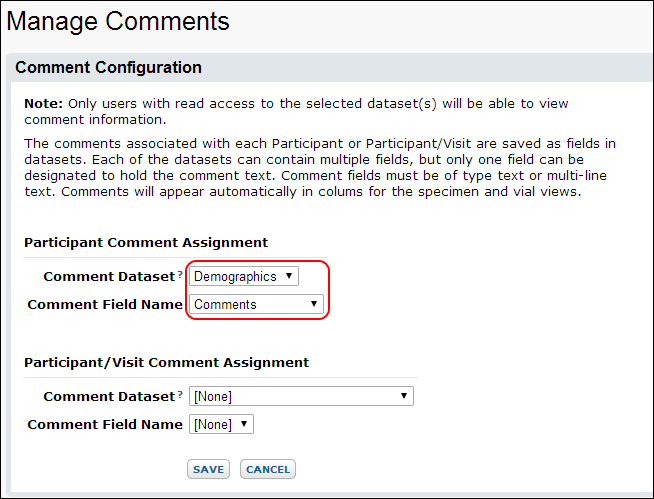Click the Manage Comments page title
The image size is (654, 499).
coord(118,21)
